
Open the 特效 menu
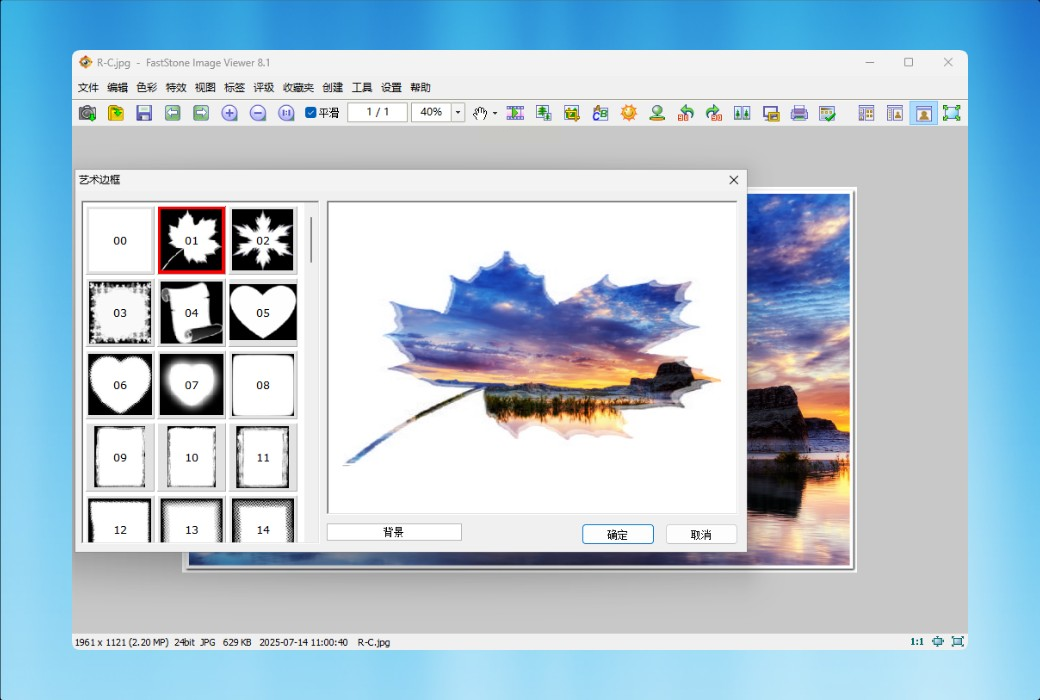point(176,88)
